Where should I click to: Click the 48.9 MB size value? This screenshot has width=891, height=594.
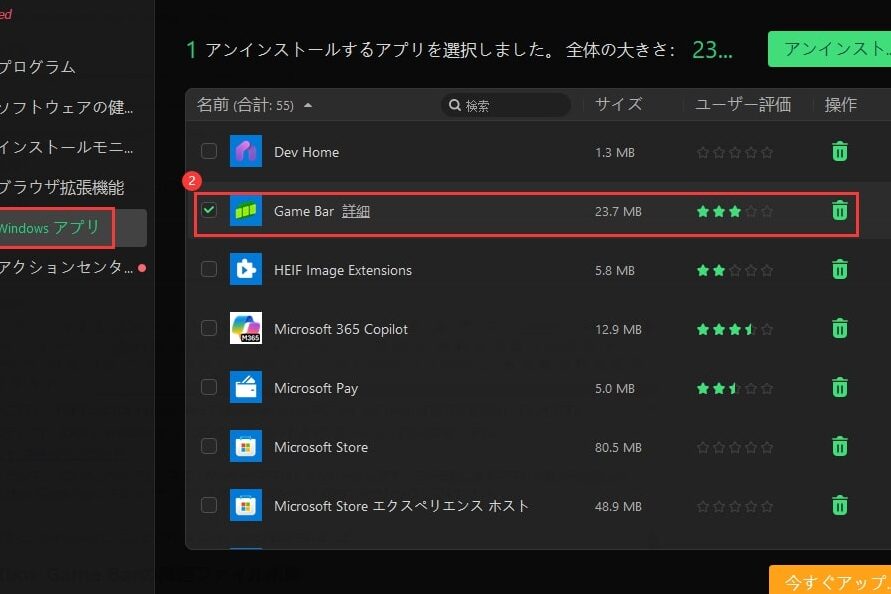(x=618, y=506)
